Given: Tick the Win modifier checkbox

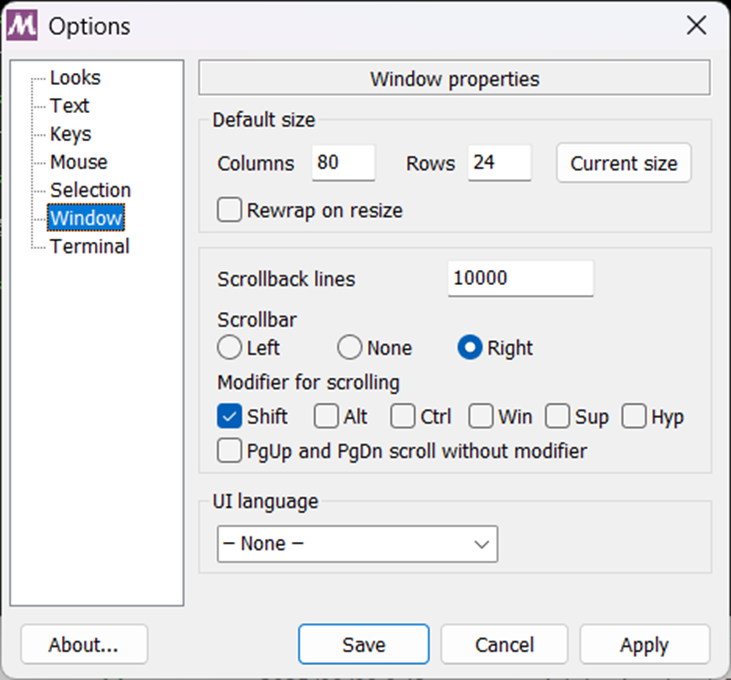Looking at the screenshot, I should pos(481,416).
